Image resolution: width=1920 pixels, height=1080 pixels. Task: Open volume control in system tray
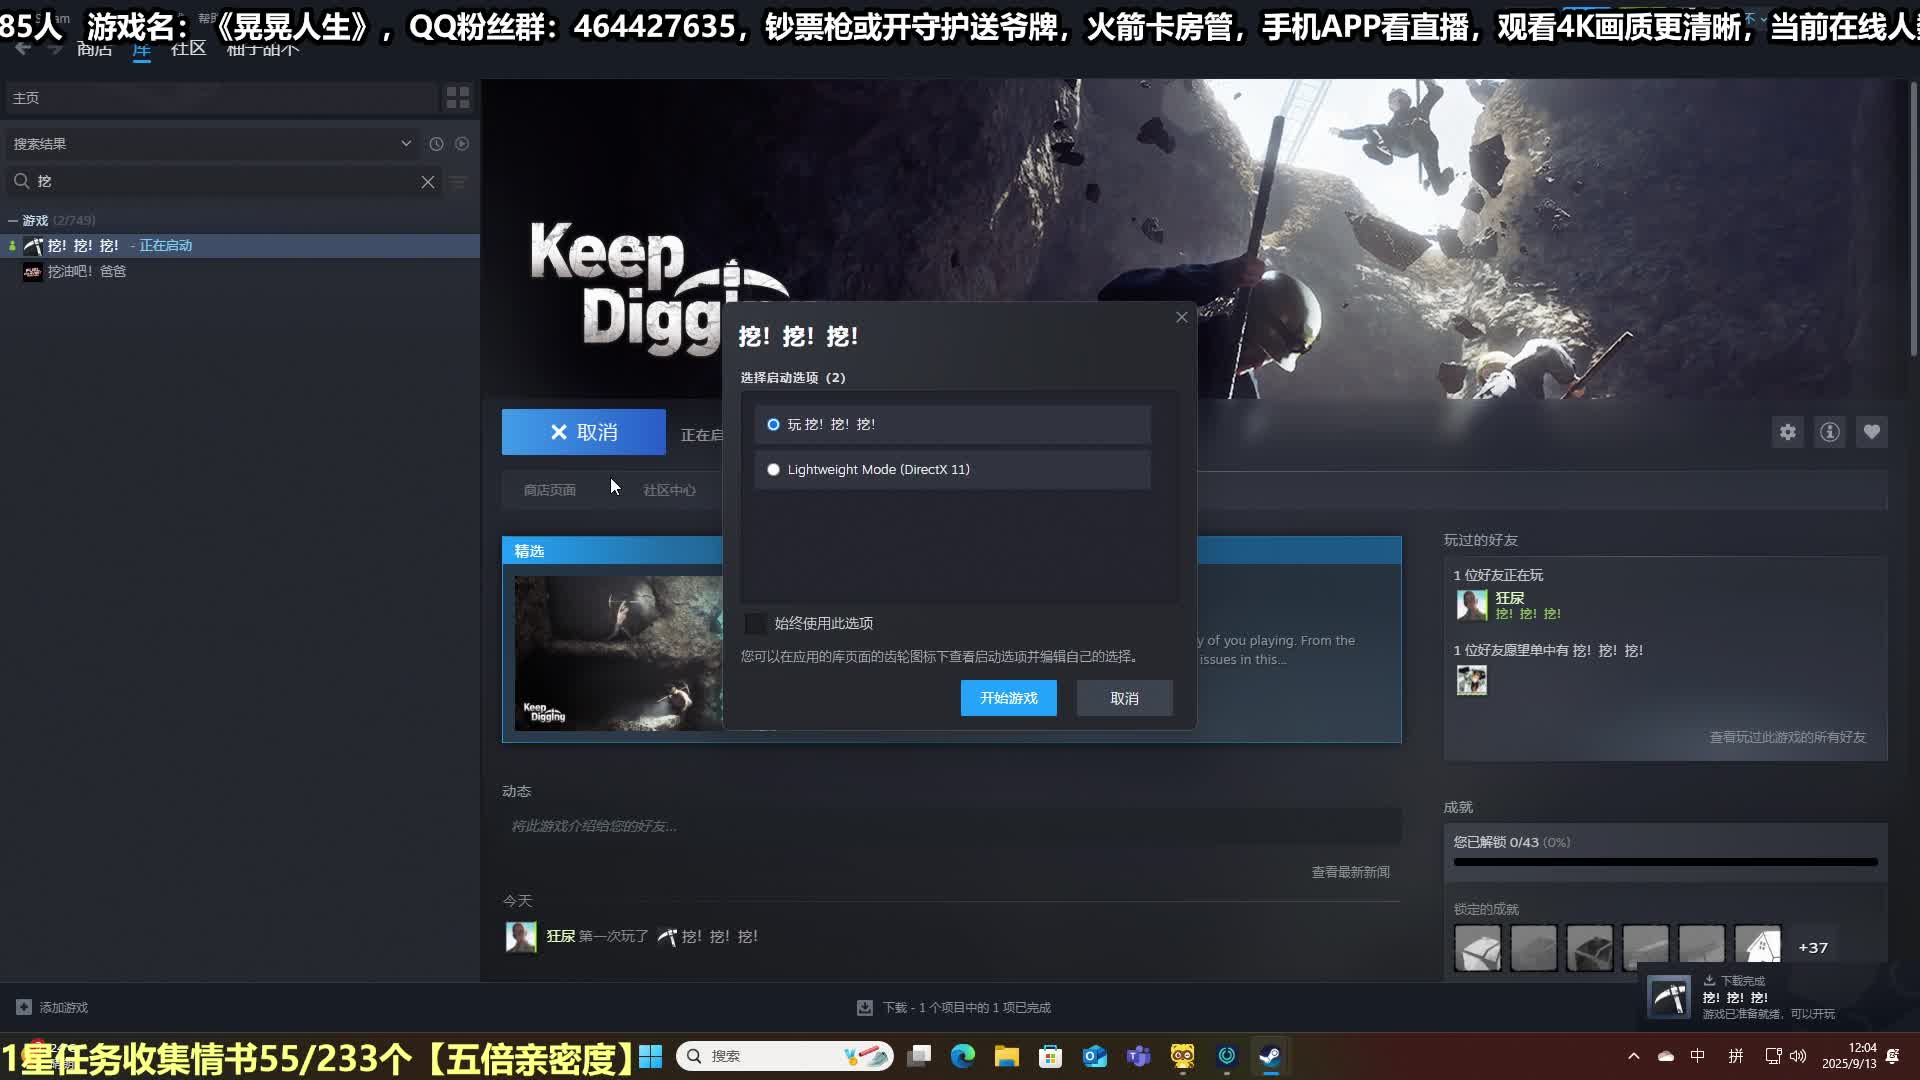(1798, 1056)
